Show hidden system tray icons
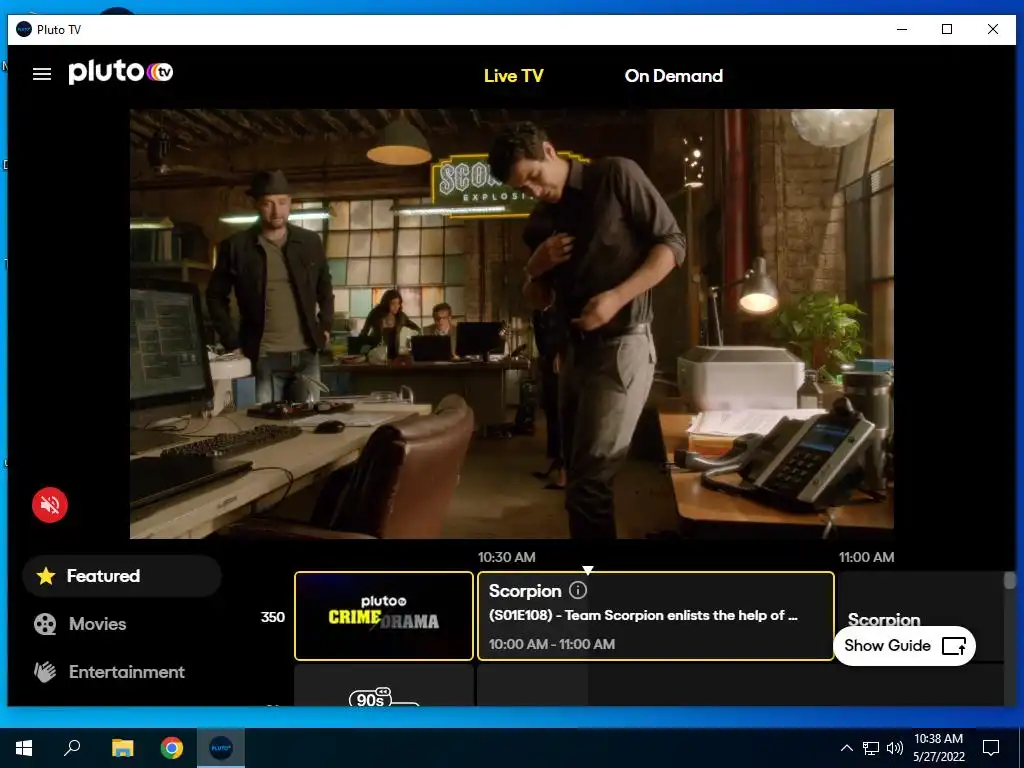The height and width of the screenshot is (768, 1024). (x=846, y=748)
